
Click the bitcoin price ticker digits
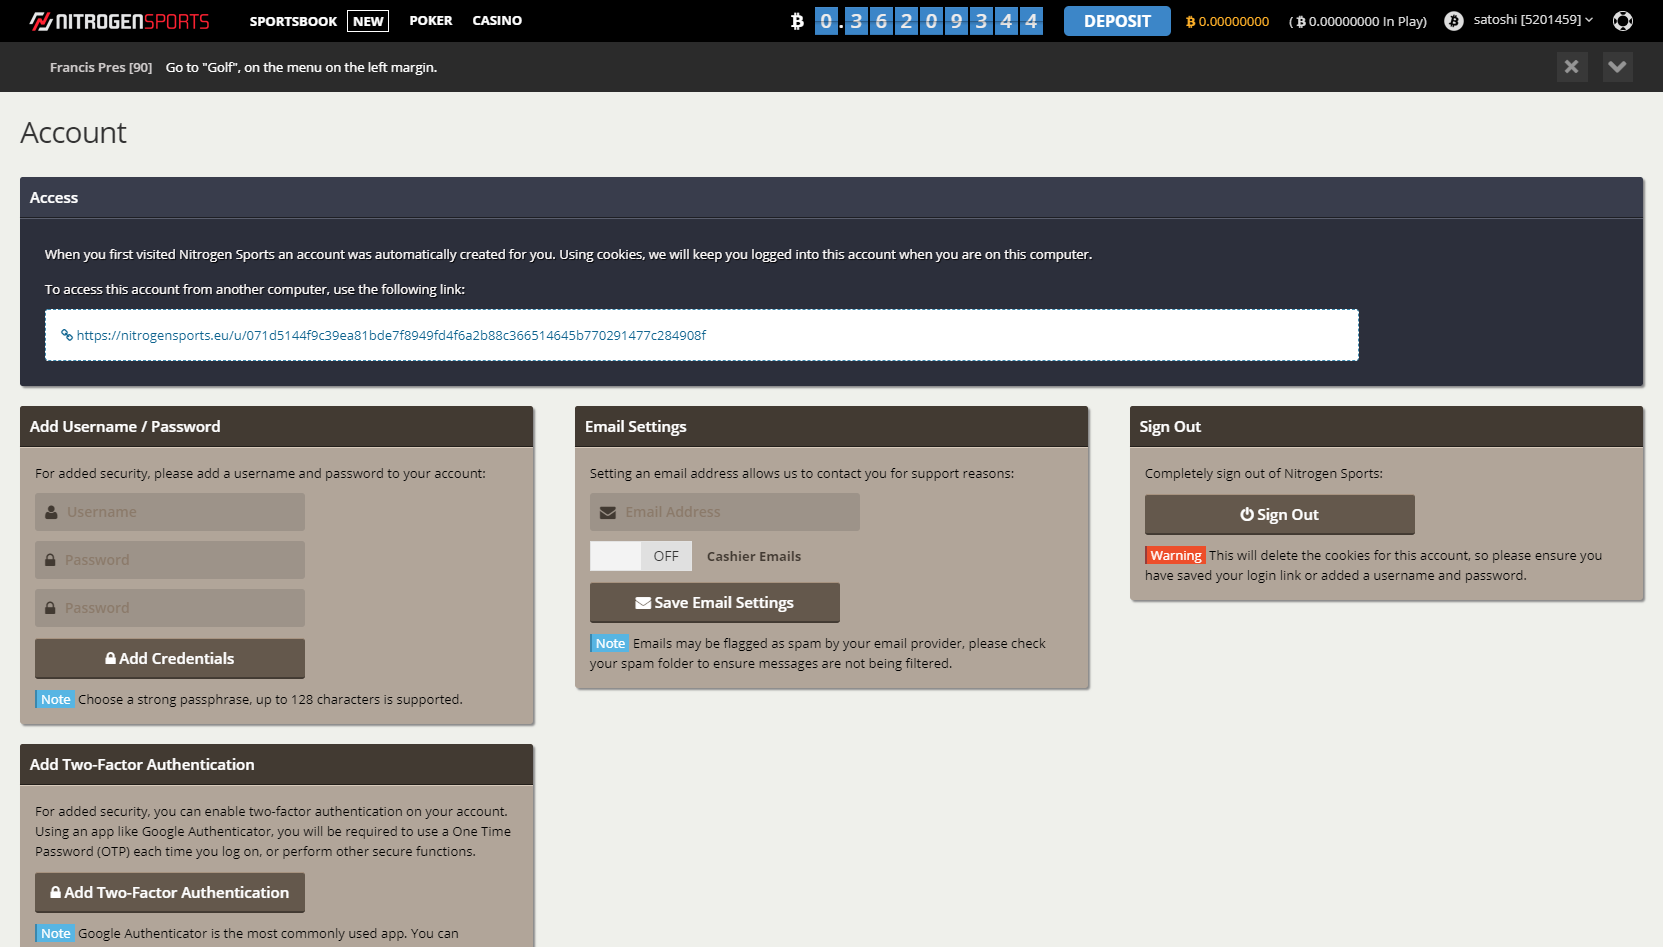click(928, 21)
